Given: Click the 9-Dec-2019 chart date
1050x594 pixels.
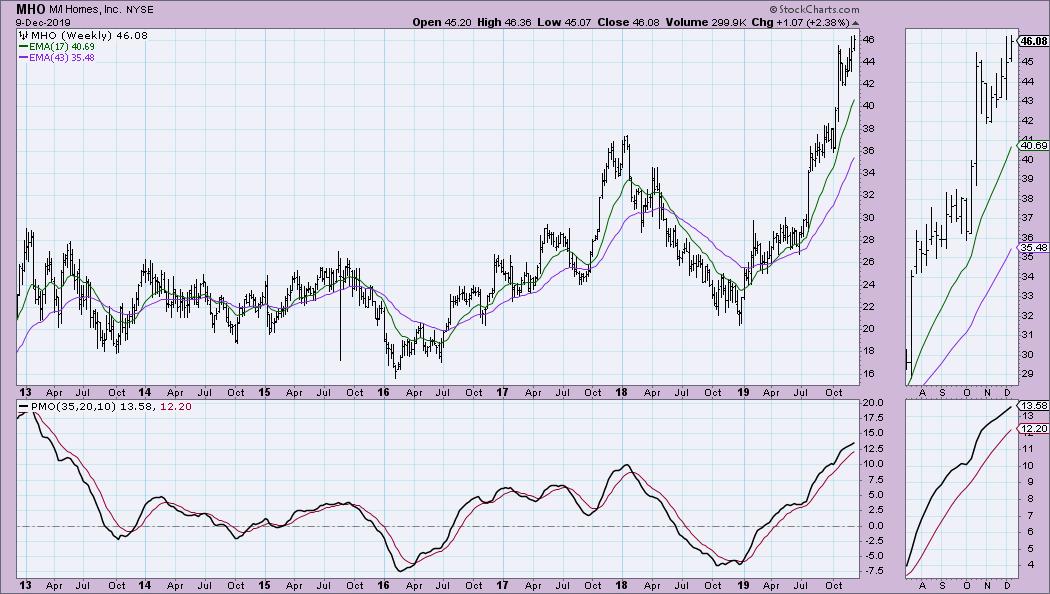Looking at the screenshot, I should click(44, 22).
